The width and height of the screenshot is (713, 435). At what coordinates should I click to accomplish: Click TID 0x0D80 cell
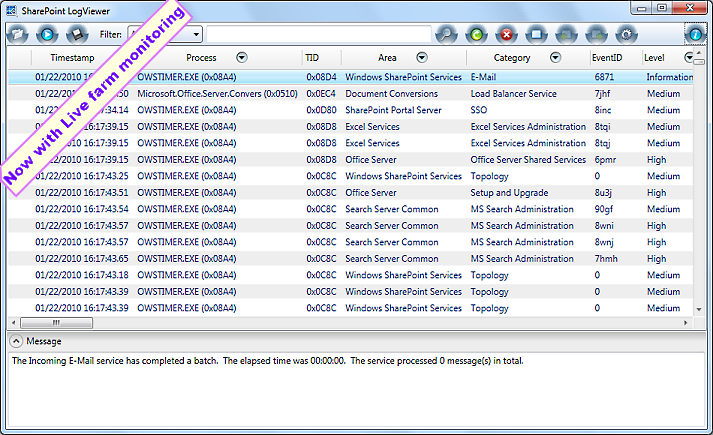click(321, 110)
